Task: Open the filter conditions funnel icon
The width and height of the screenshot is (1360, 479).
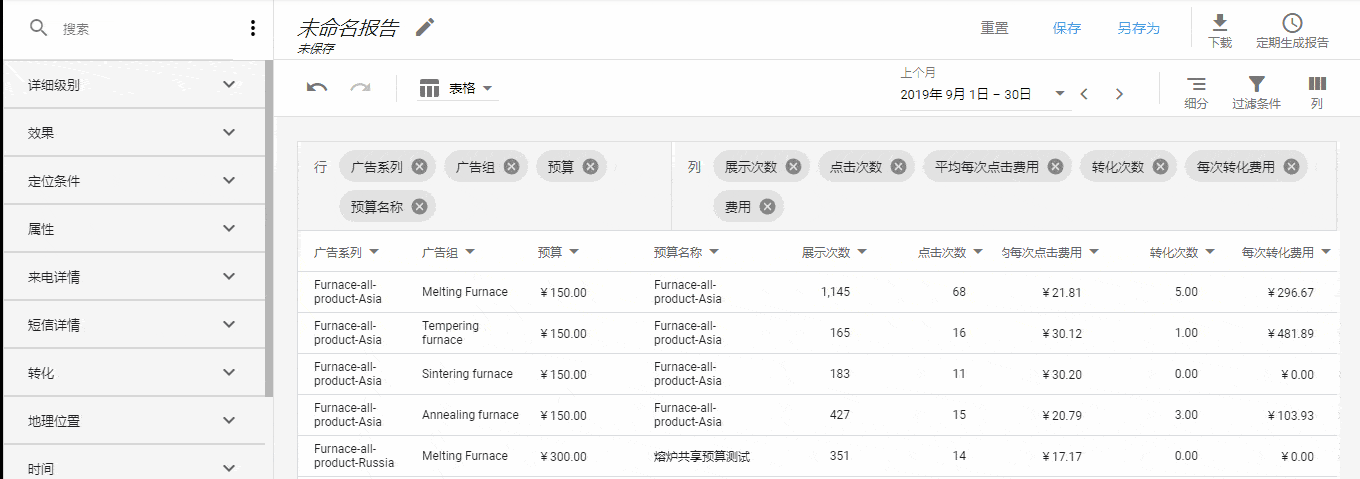Action: (1256, 84)
